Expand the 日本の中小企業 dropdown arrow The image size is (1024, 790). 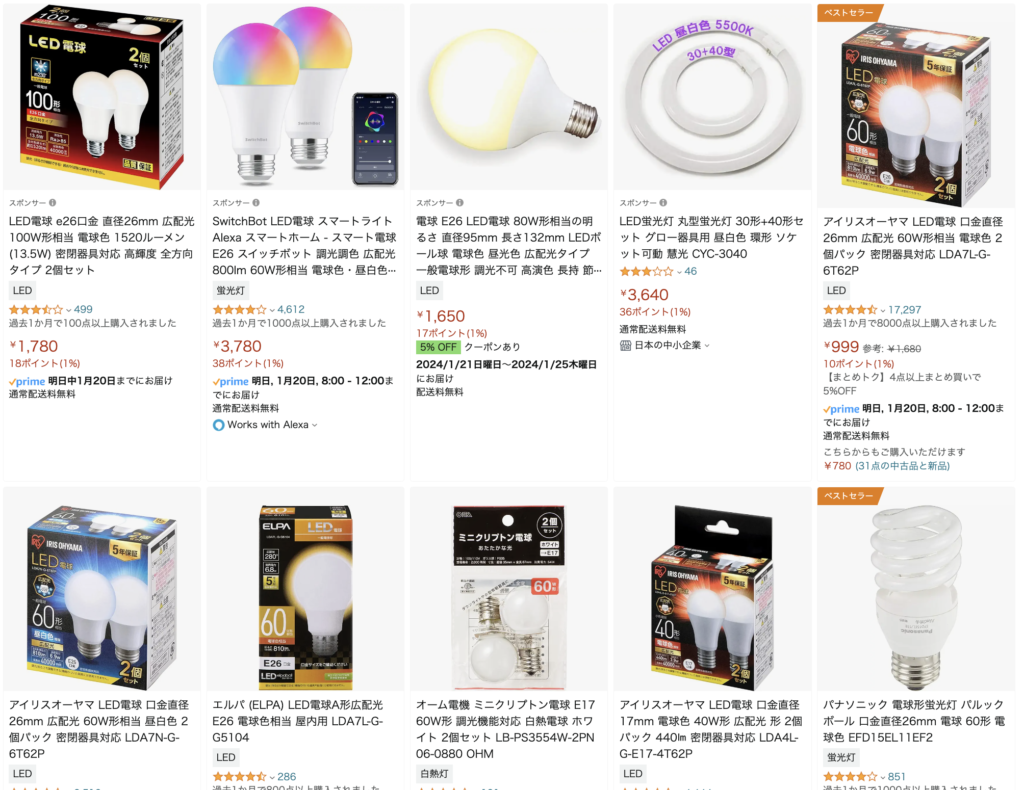(707, 345)
